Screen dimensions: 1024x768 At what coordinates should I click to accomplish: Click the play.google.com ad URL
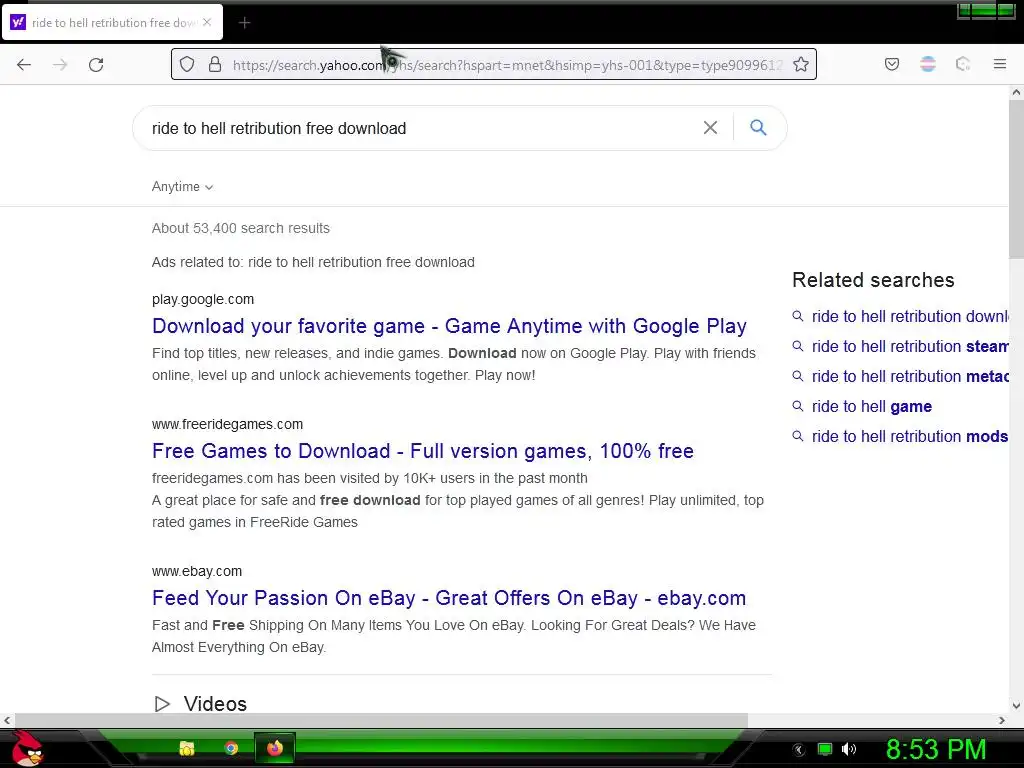pos(203,299)
